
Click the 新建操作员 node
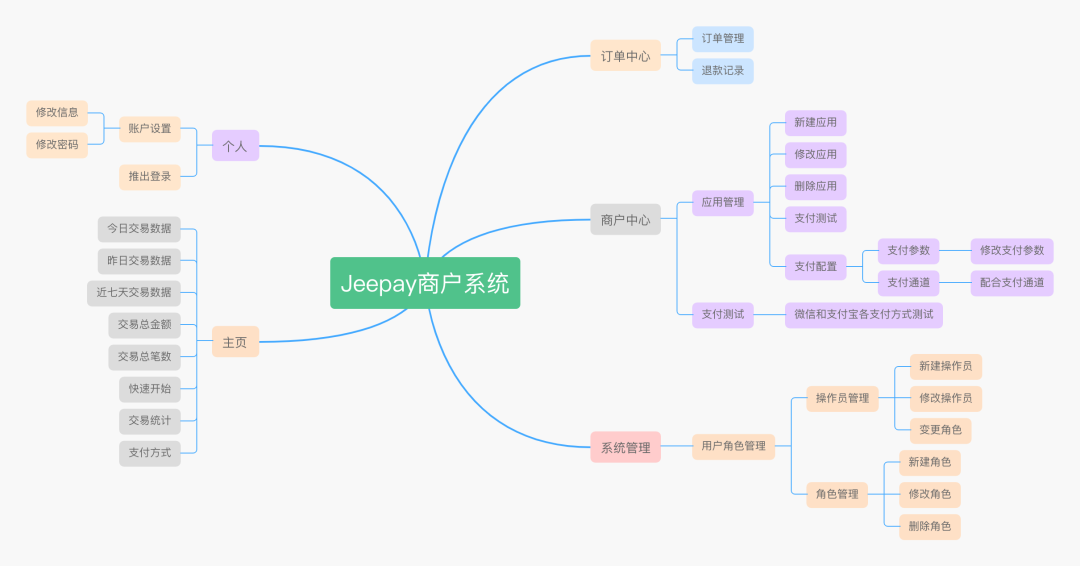[946, 366]
